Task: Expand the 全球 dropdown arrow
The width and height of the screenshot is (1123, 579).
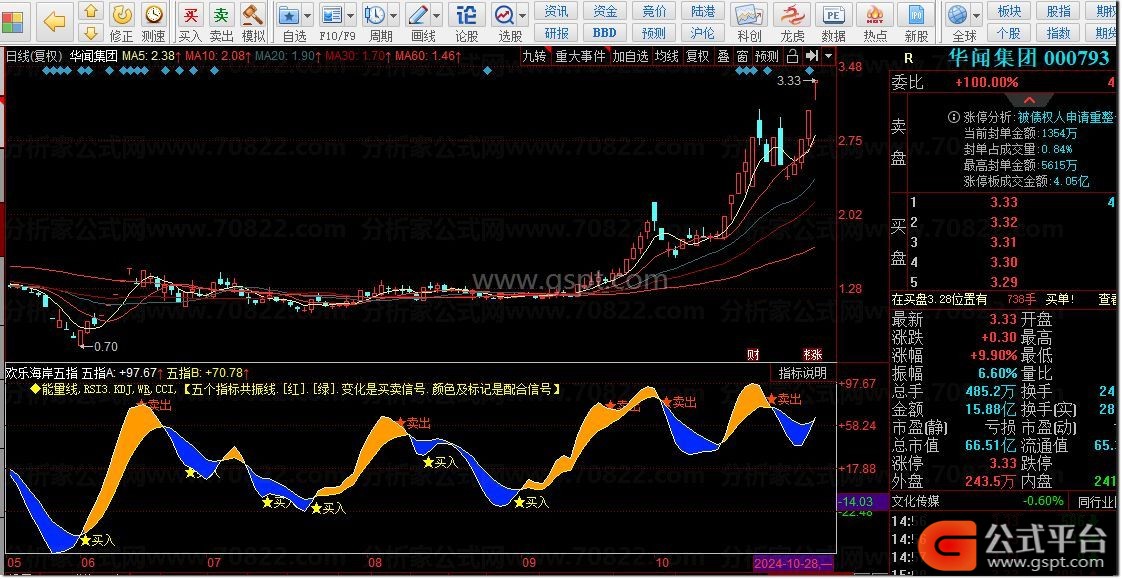Action: 976,15
